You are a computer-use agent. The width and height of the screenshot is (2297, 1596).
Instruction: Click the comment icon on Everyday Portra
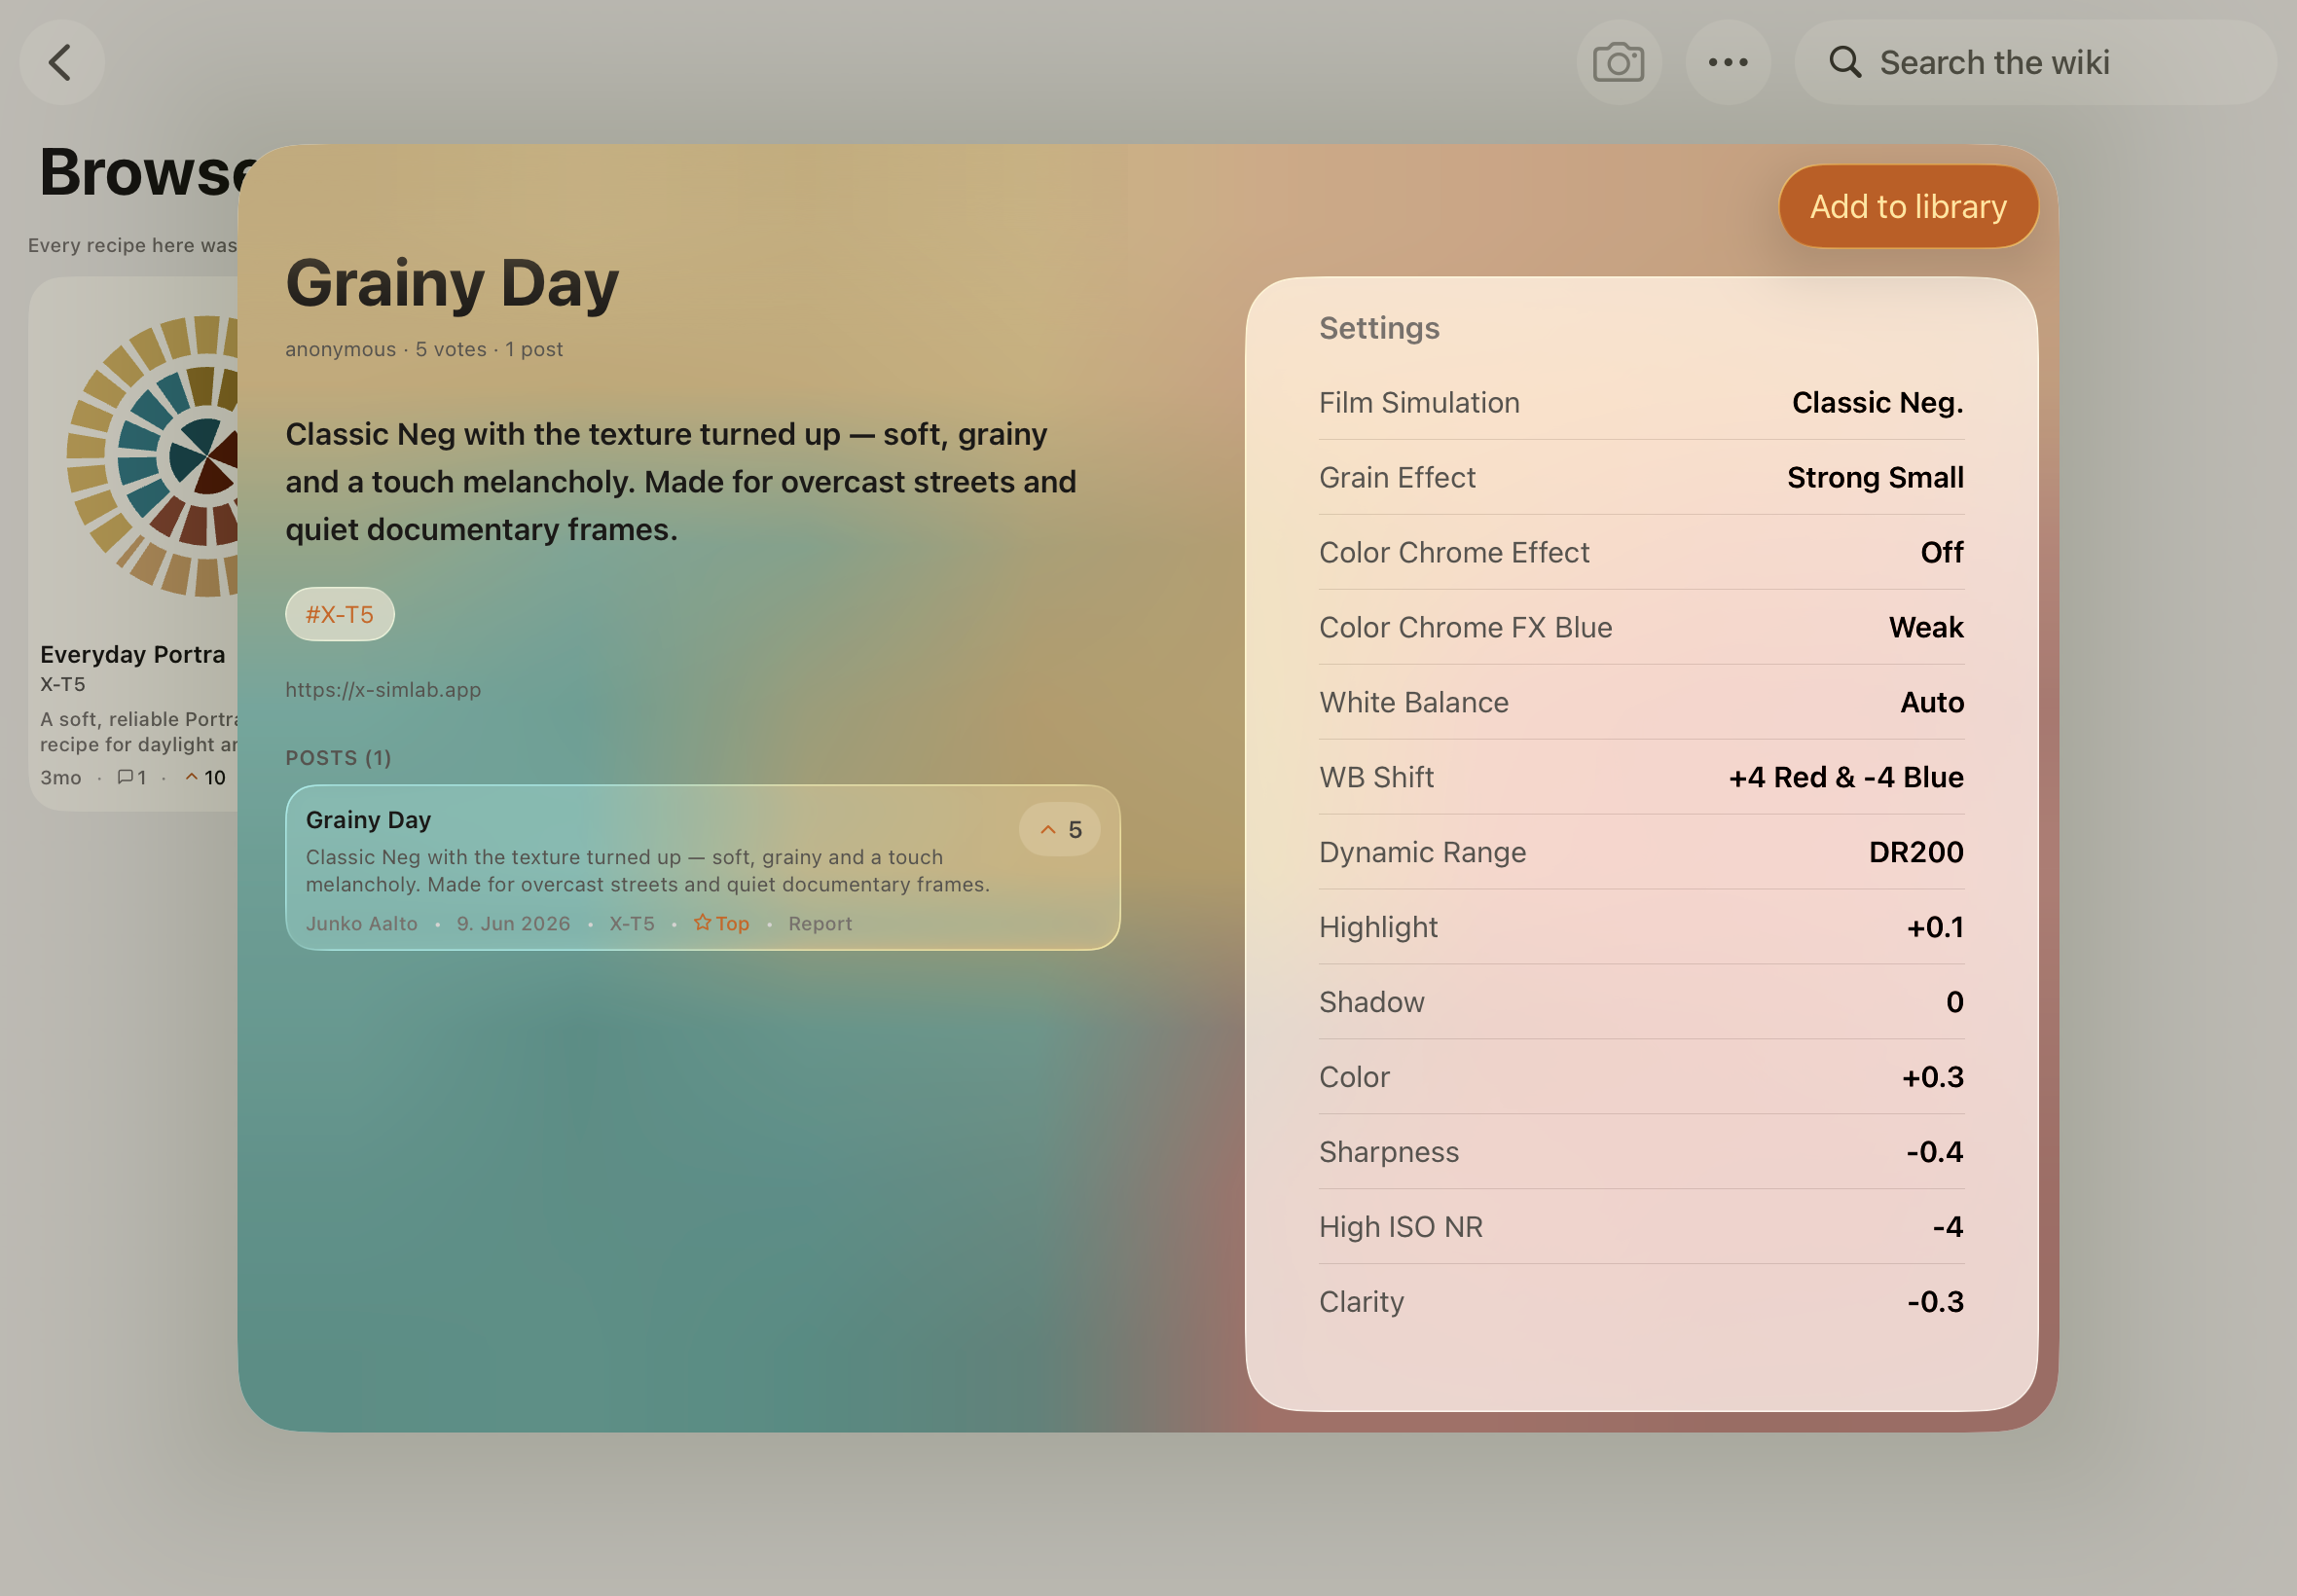pos(125,777)
